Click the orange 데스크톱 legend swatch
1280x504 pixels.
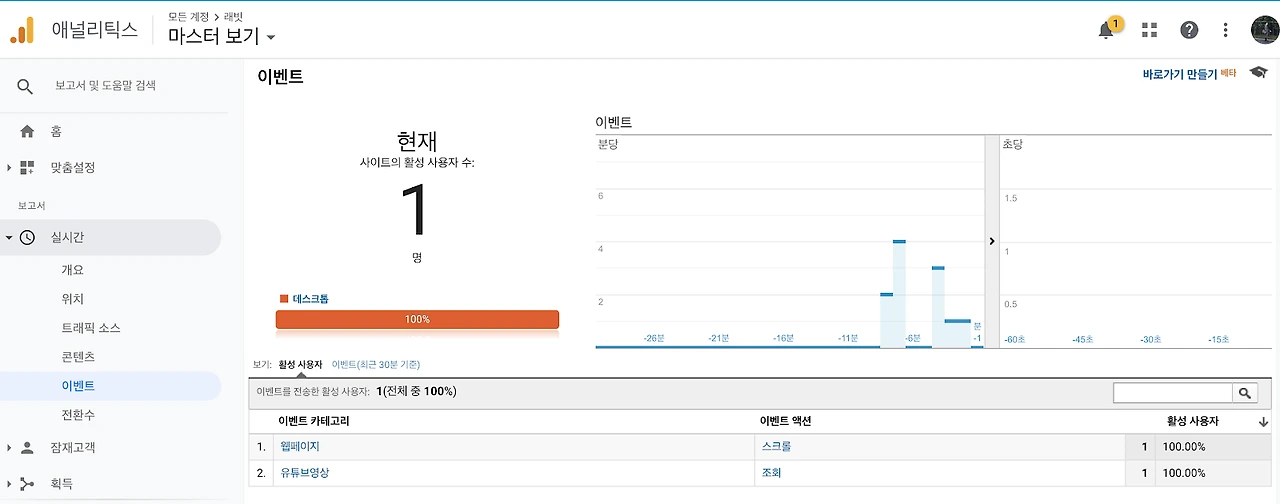pyautogui.click(x=284, y=299)
